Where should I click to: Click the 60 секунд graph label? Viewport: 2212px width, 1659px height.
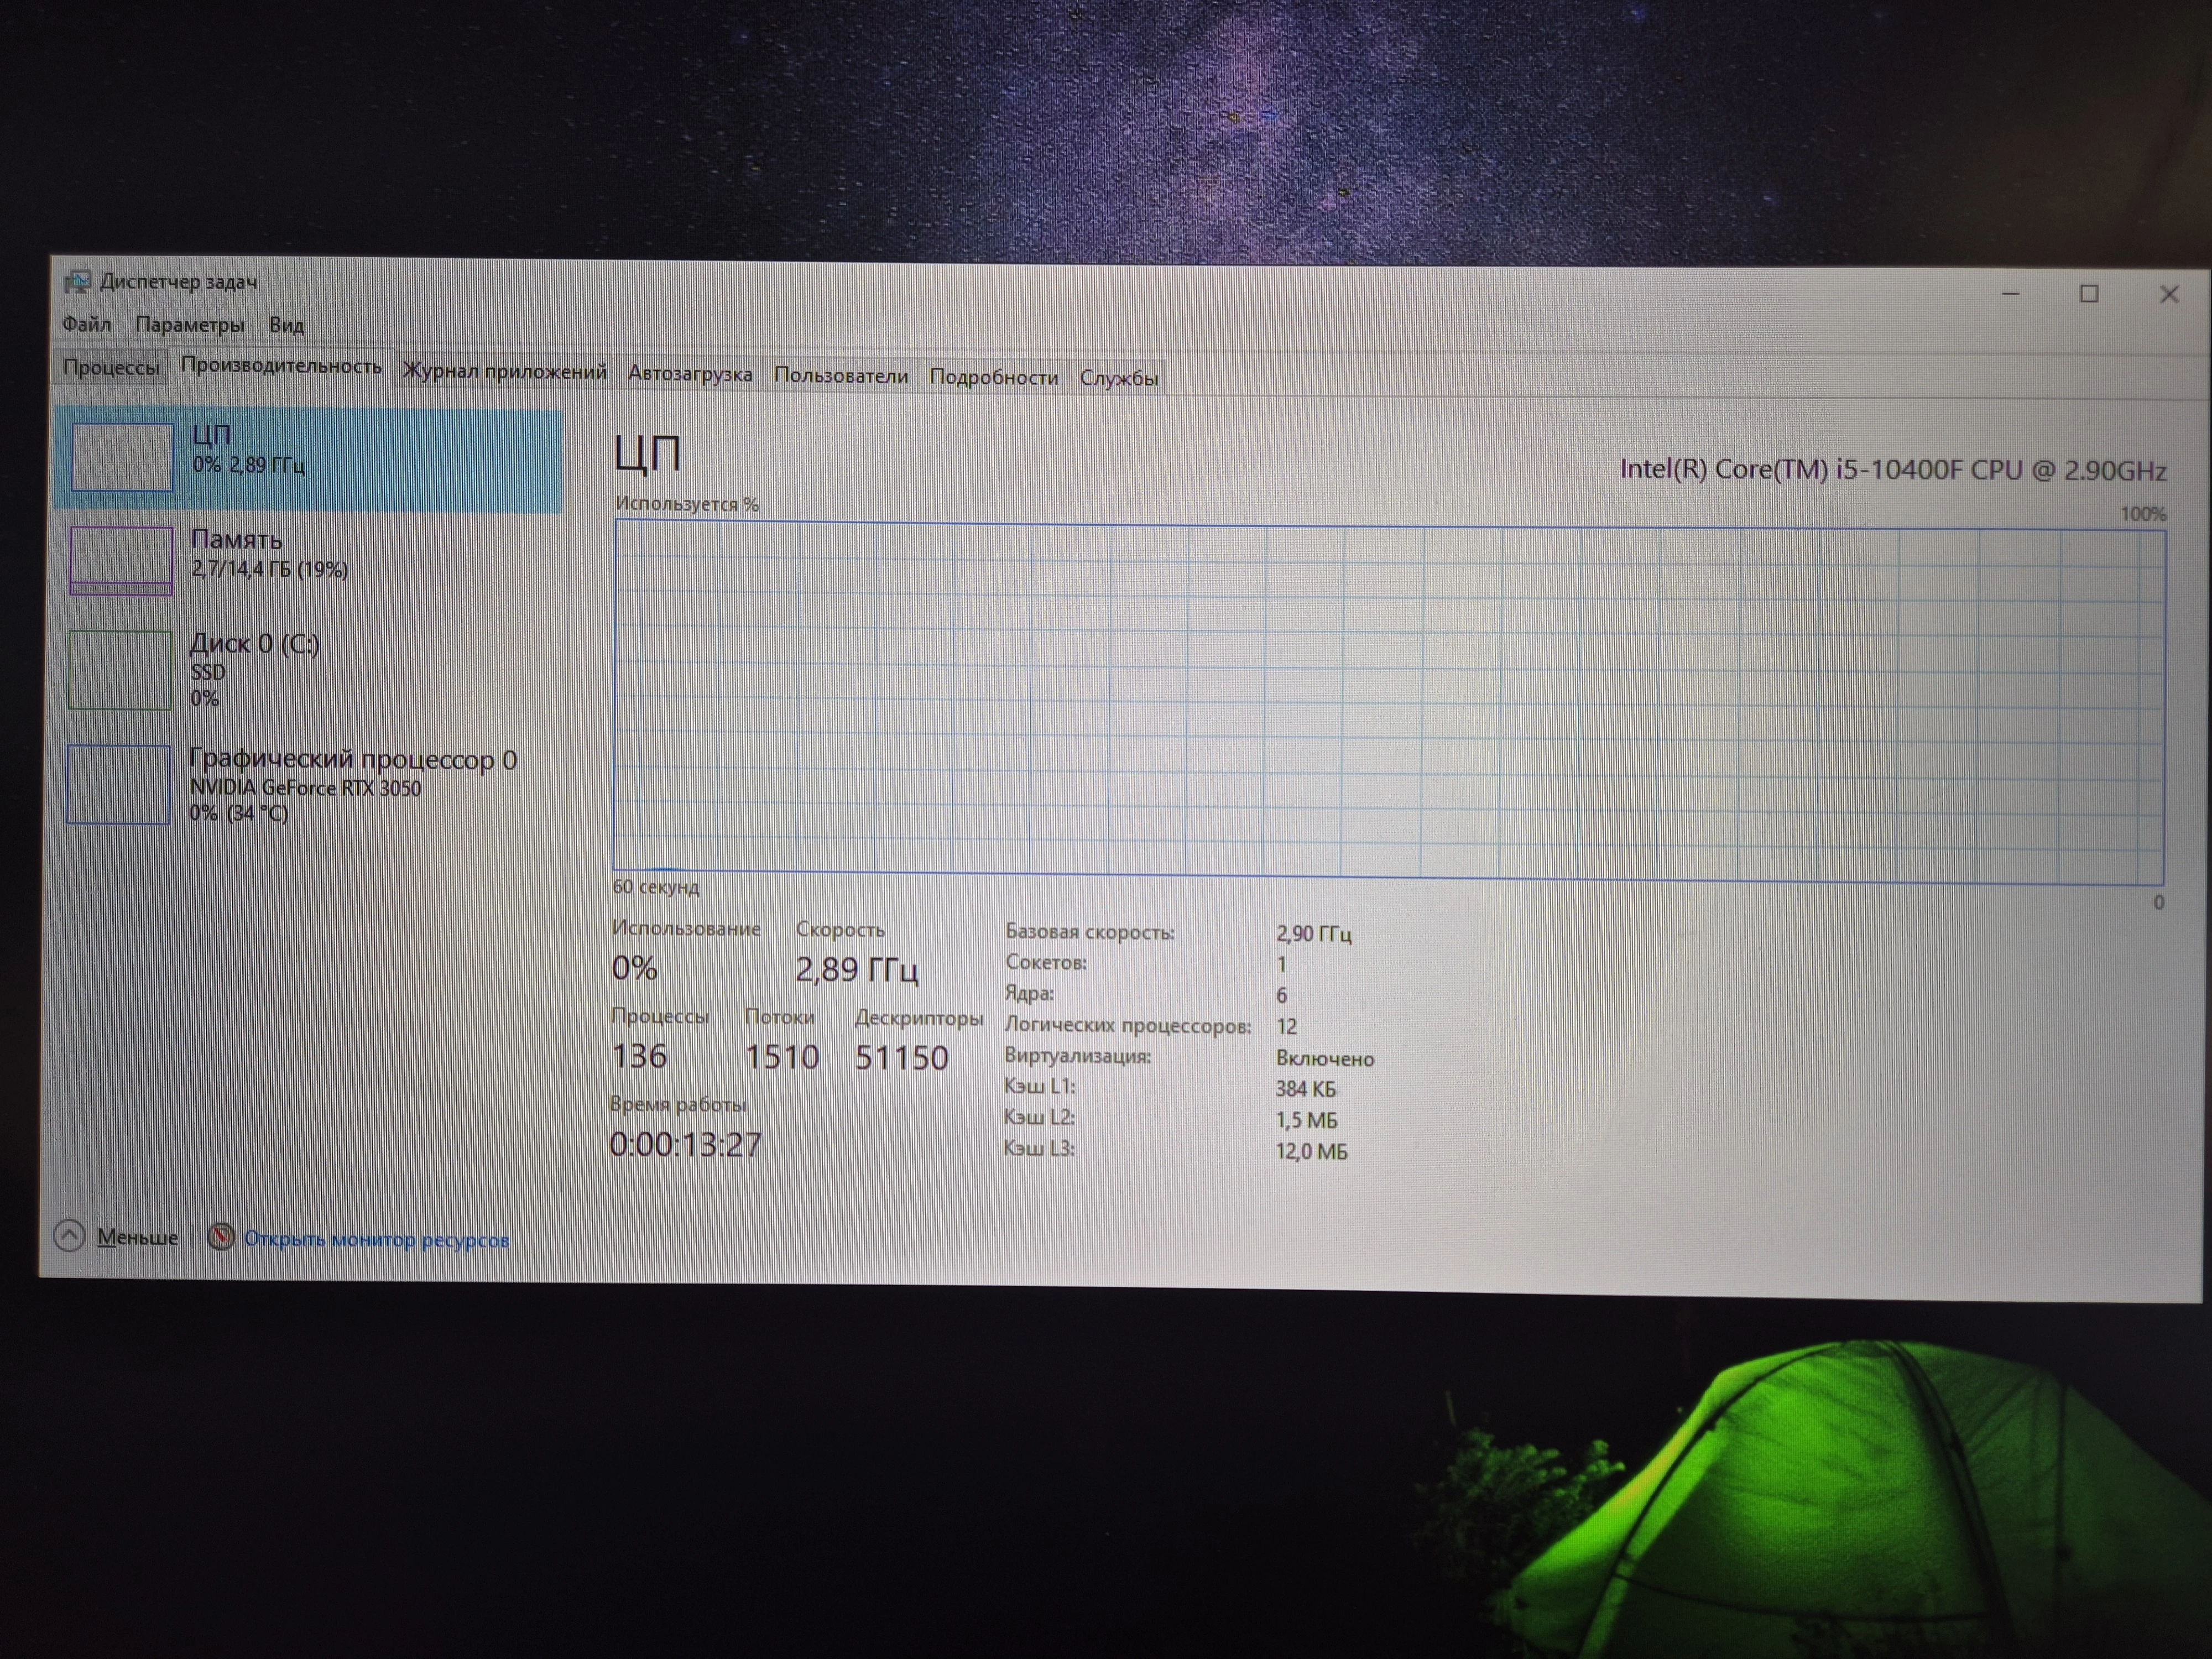[656, 887]
